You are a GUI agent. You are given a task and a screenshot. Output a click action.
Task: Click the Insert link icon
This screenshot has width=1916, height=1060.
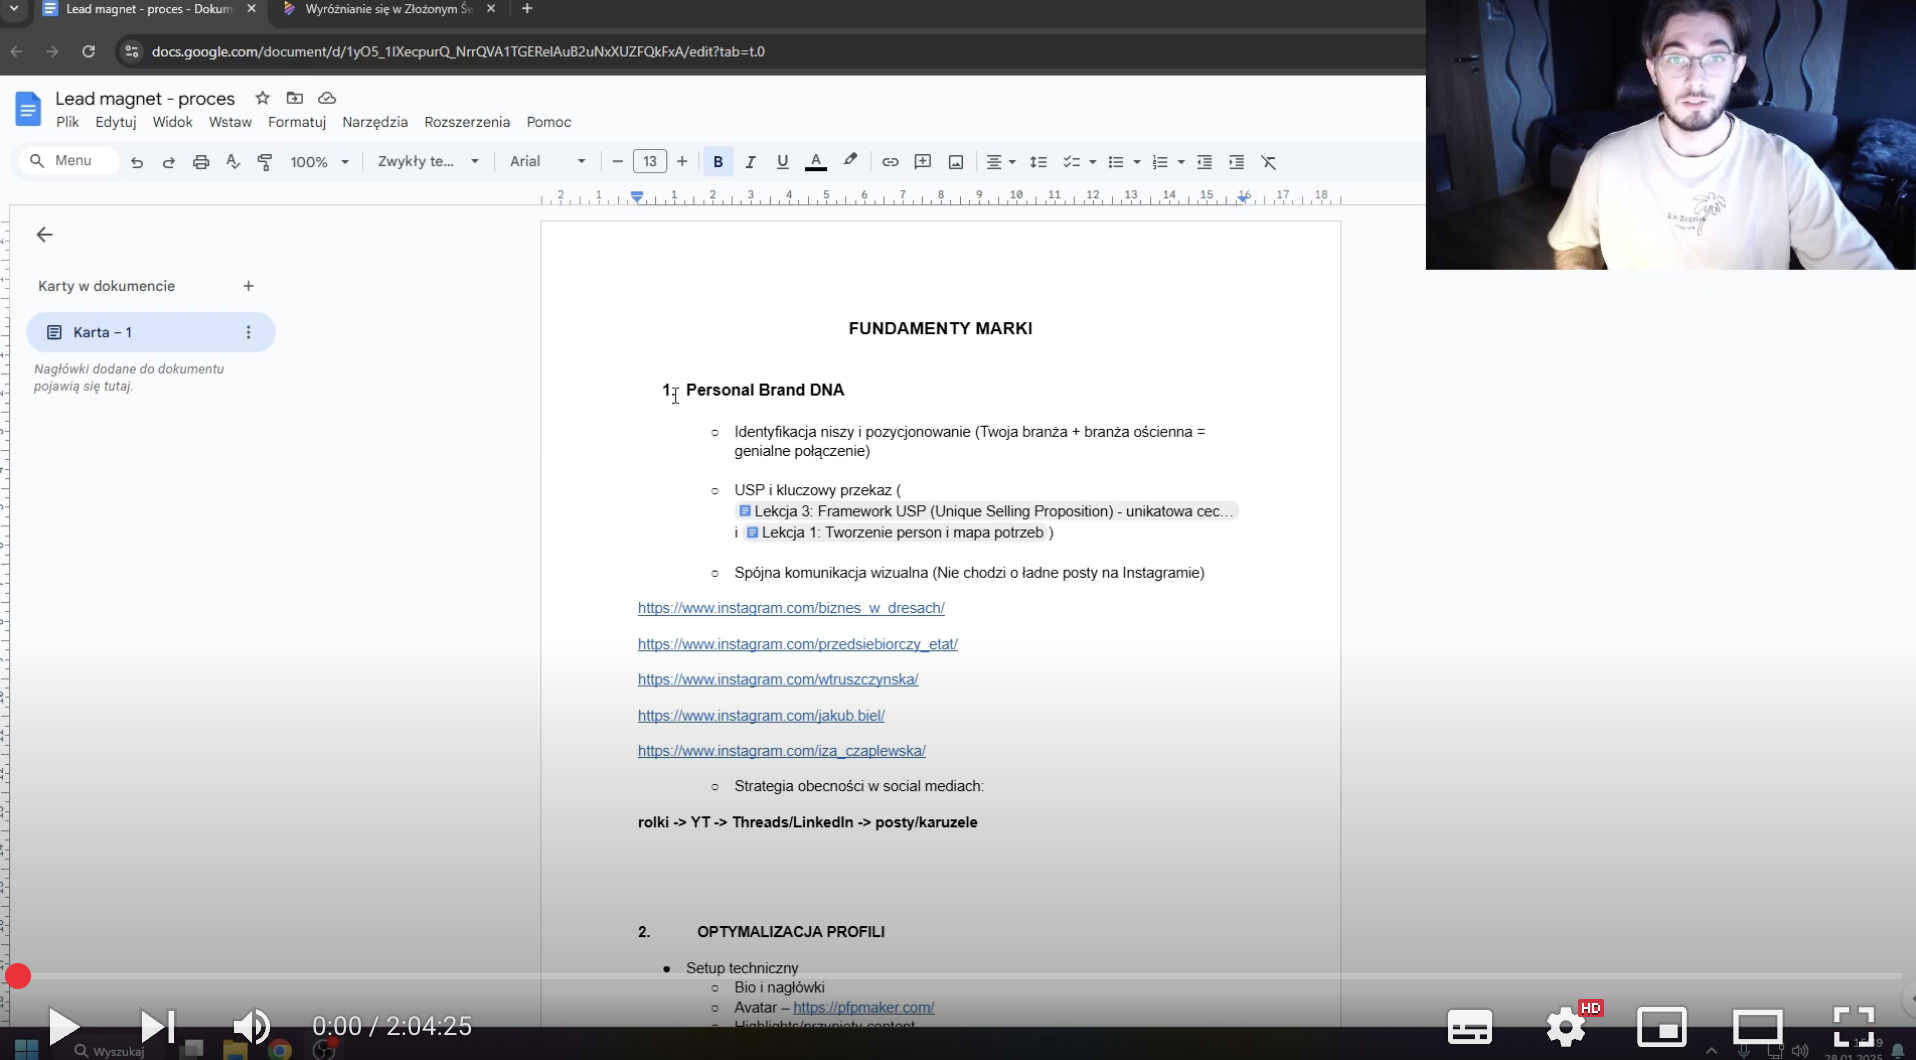coord(889,162)
